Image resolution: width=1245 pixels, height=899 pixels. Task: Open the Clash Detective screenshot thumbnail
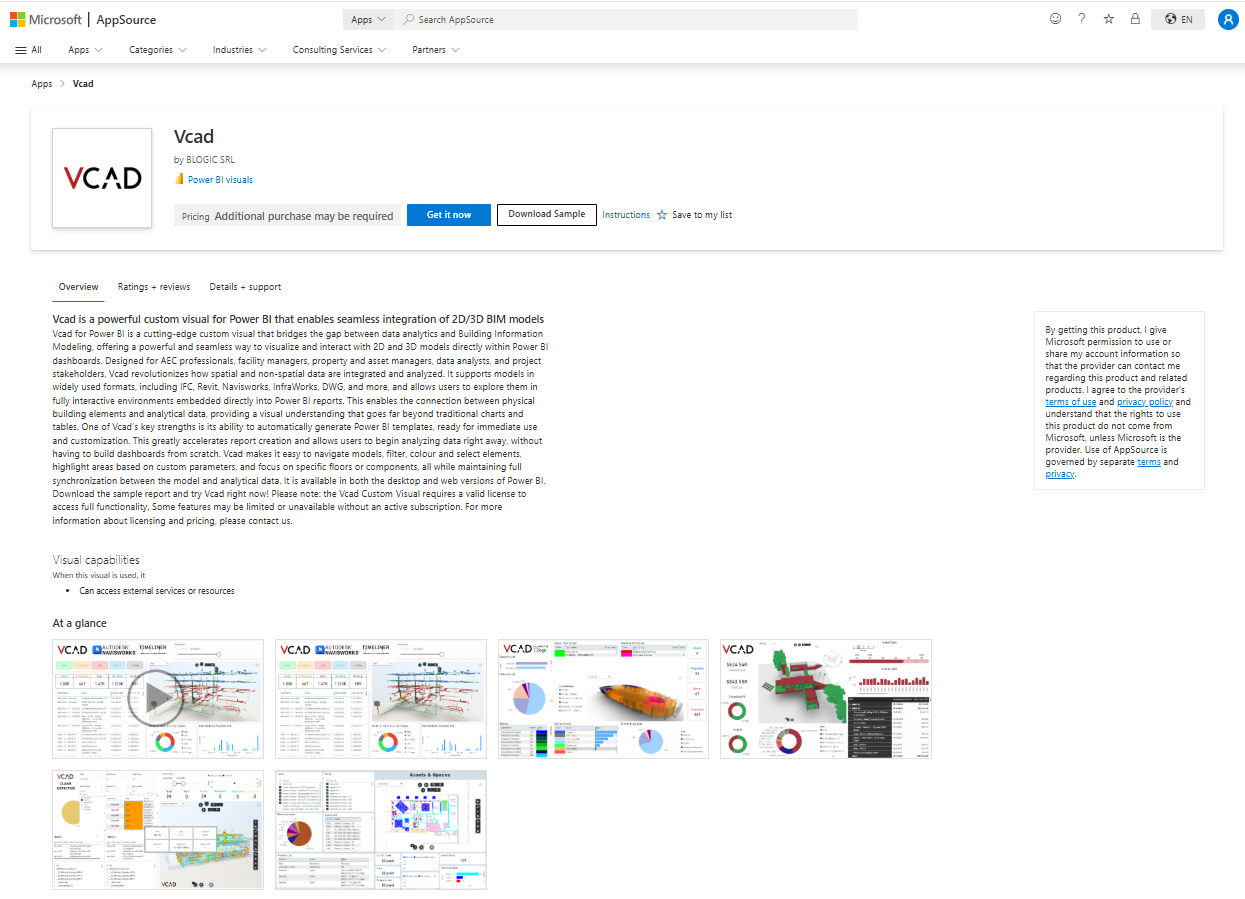(x=158, y=829)
